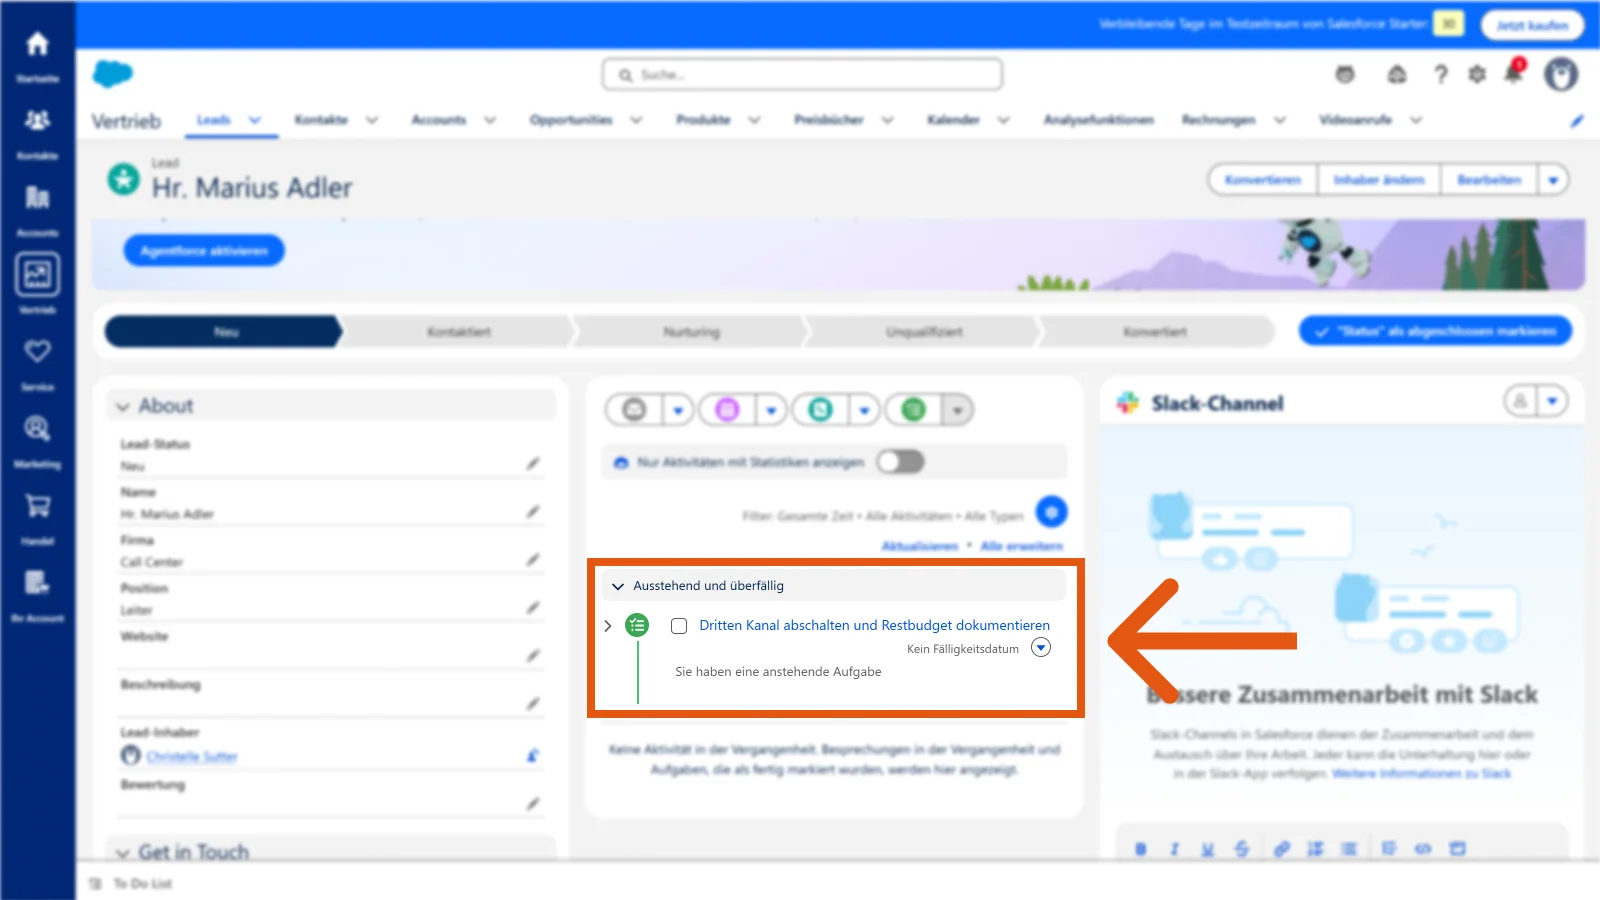This screenshot has height=900, width=1600.
Task: Click the green new task button
Action: [x=913, y=410]
